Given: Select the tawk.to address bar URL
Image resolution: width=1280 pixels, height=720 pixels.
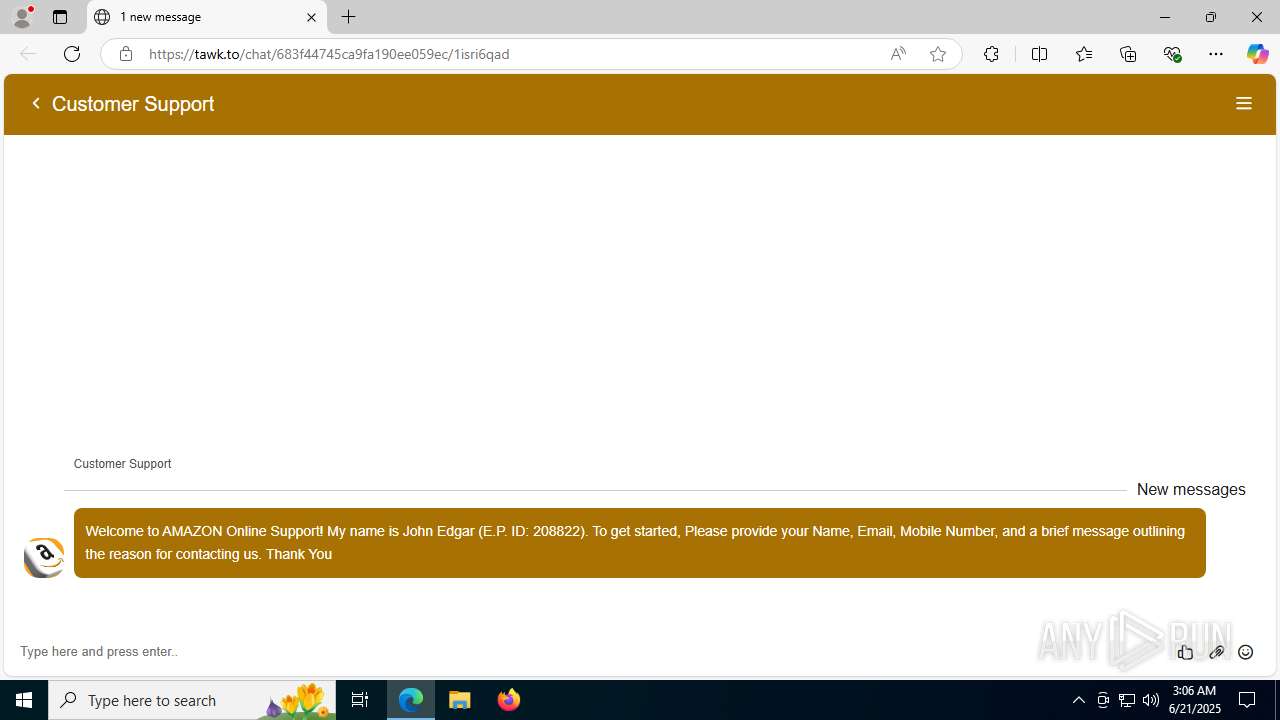Looking at the screenshot, I should coord(329,54).
